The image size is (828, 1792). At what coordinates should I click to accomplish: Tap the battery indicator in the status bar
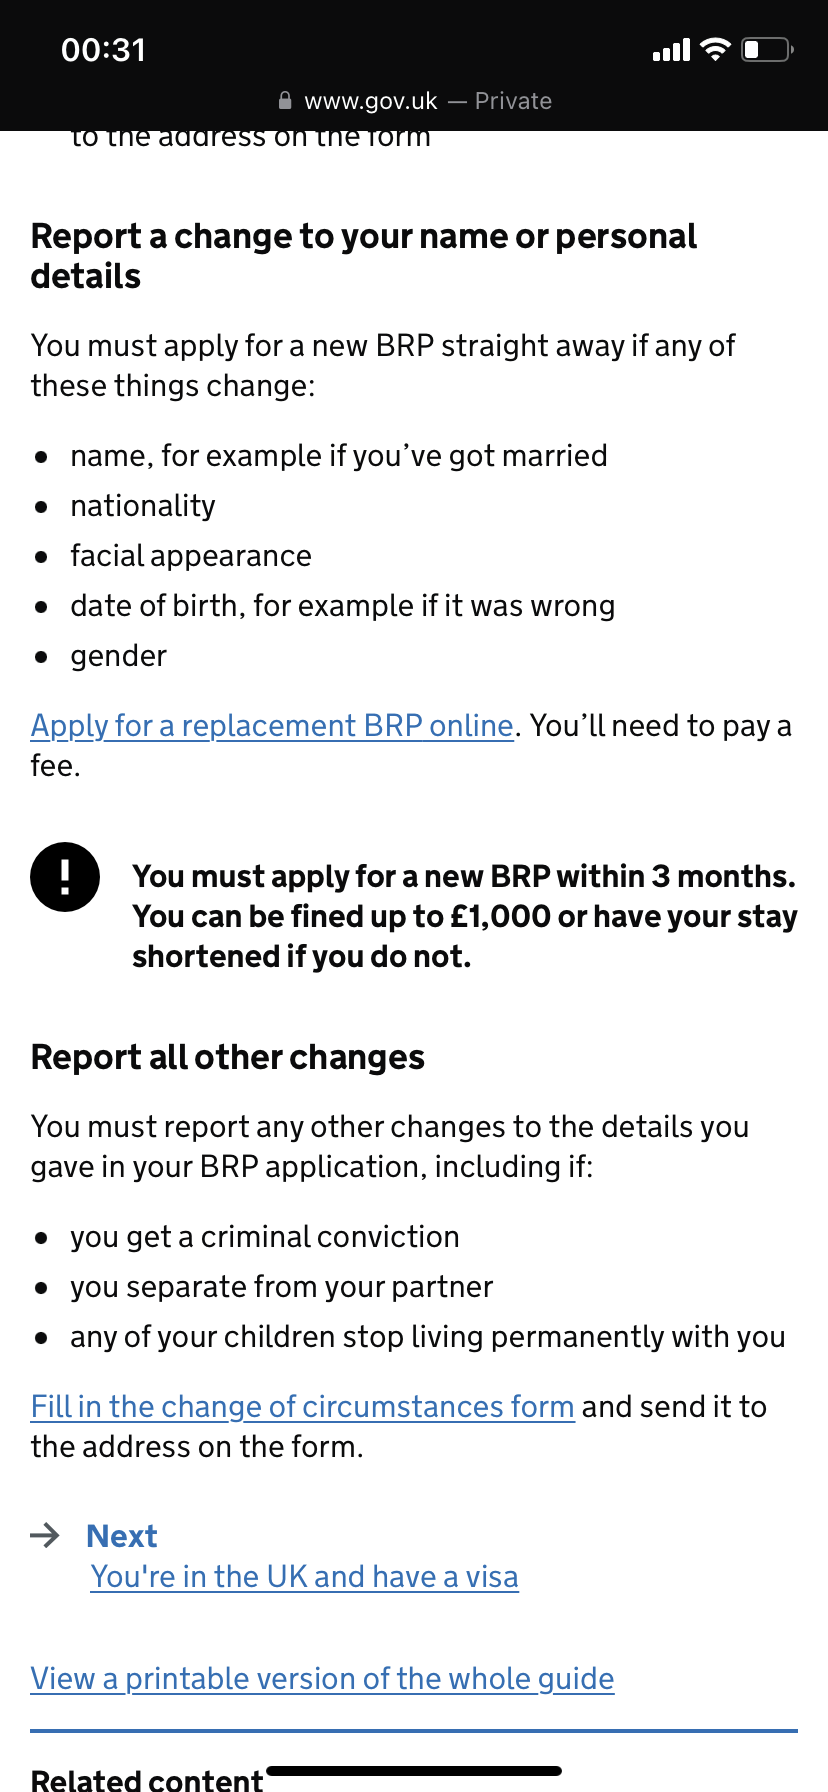(766, 49)
